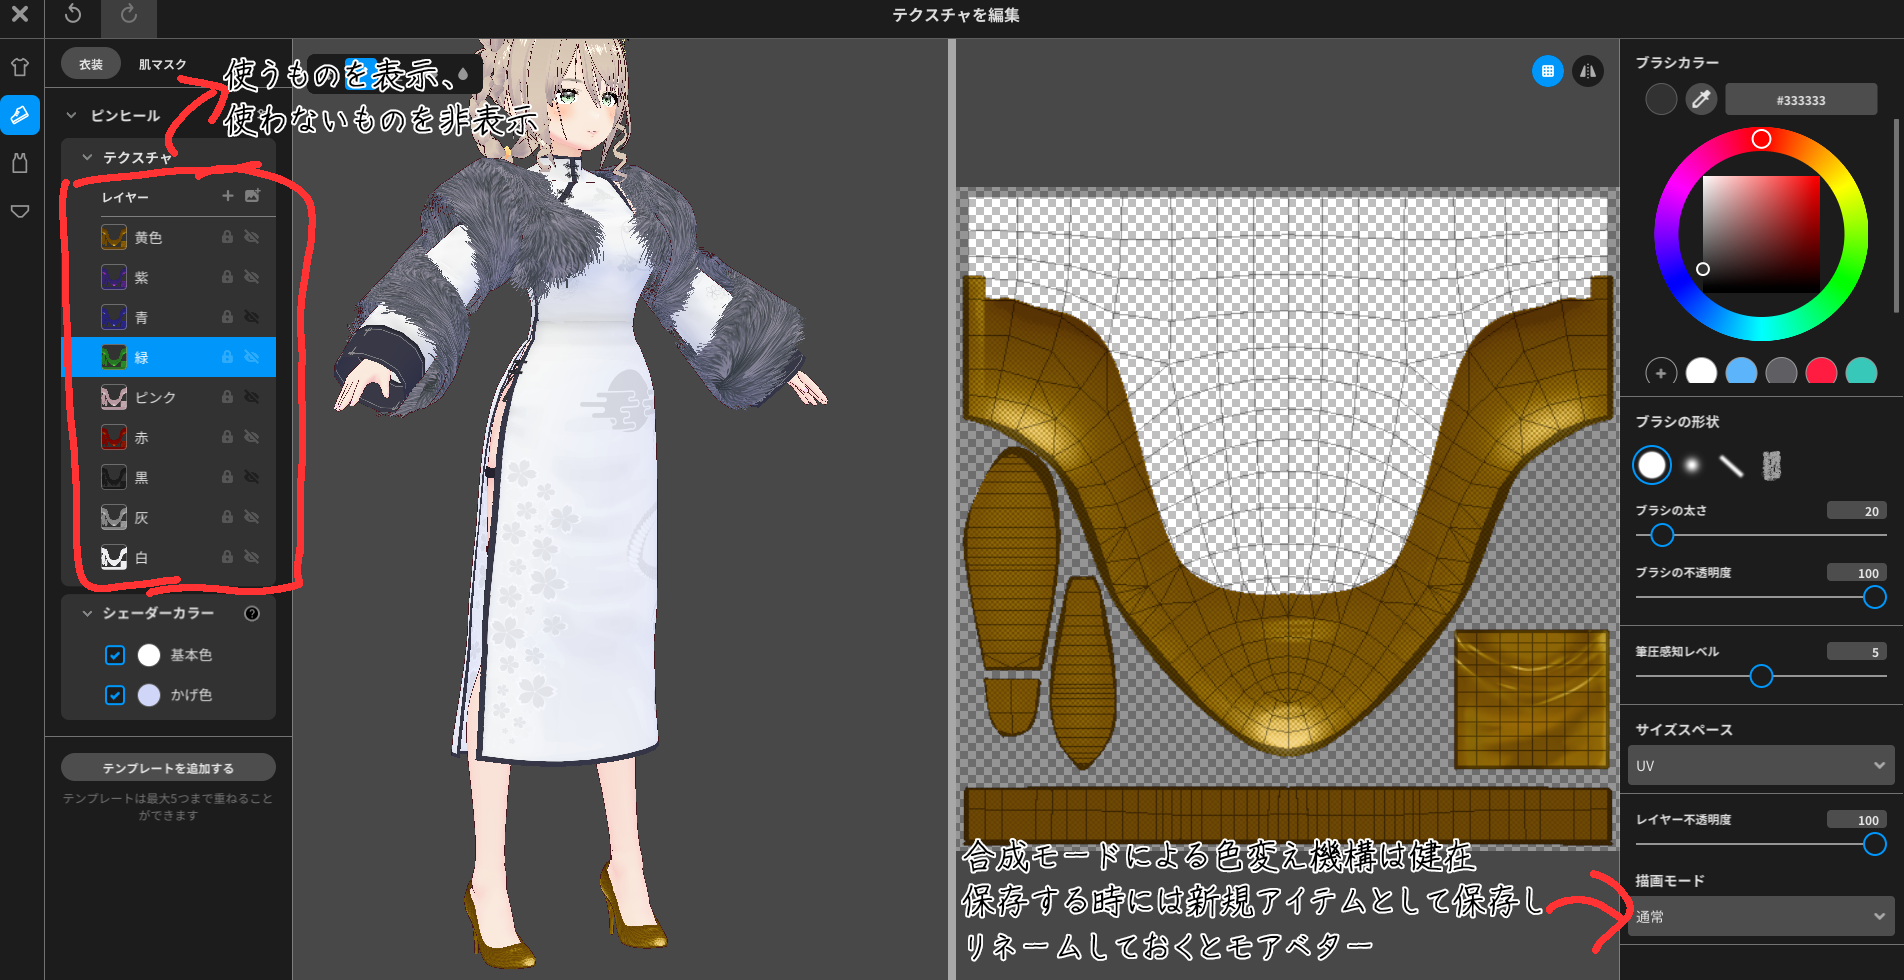Add a new layer with the plus icon

pyautogui.click(x=227, y=196)
